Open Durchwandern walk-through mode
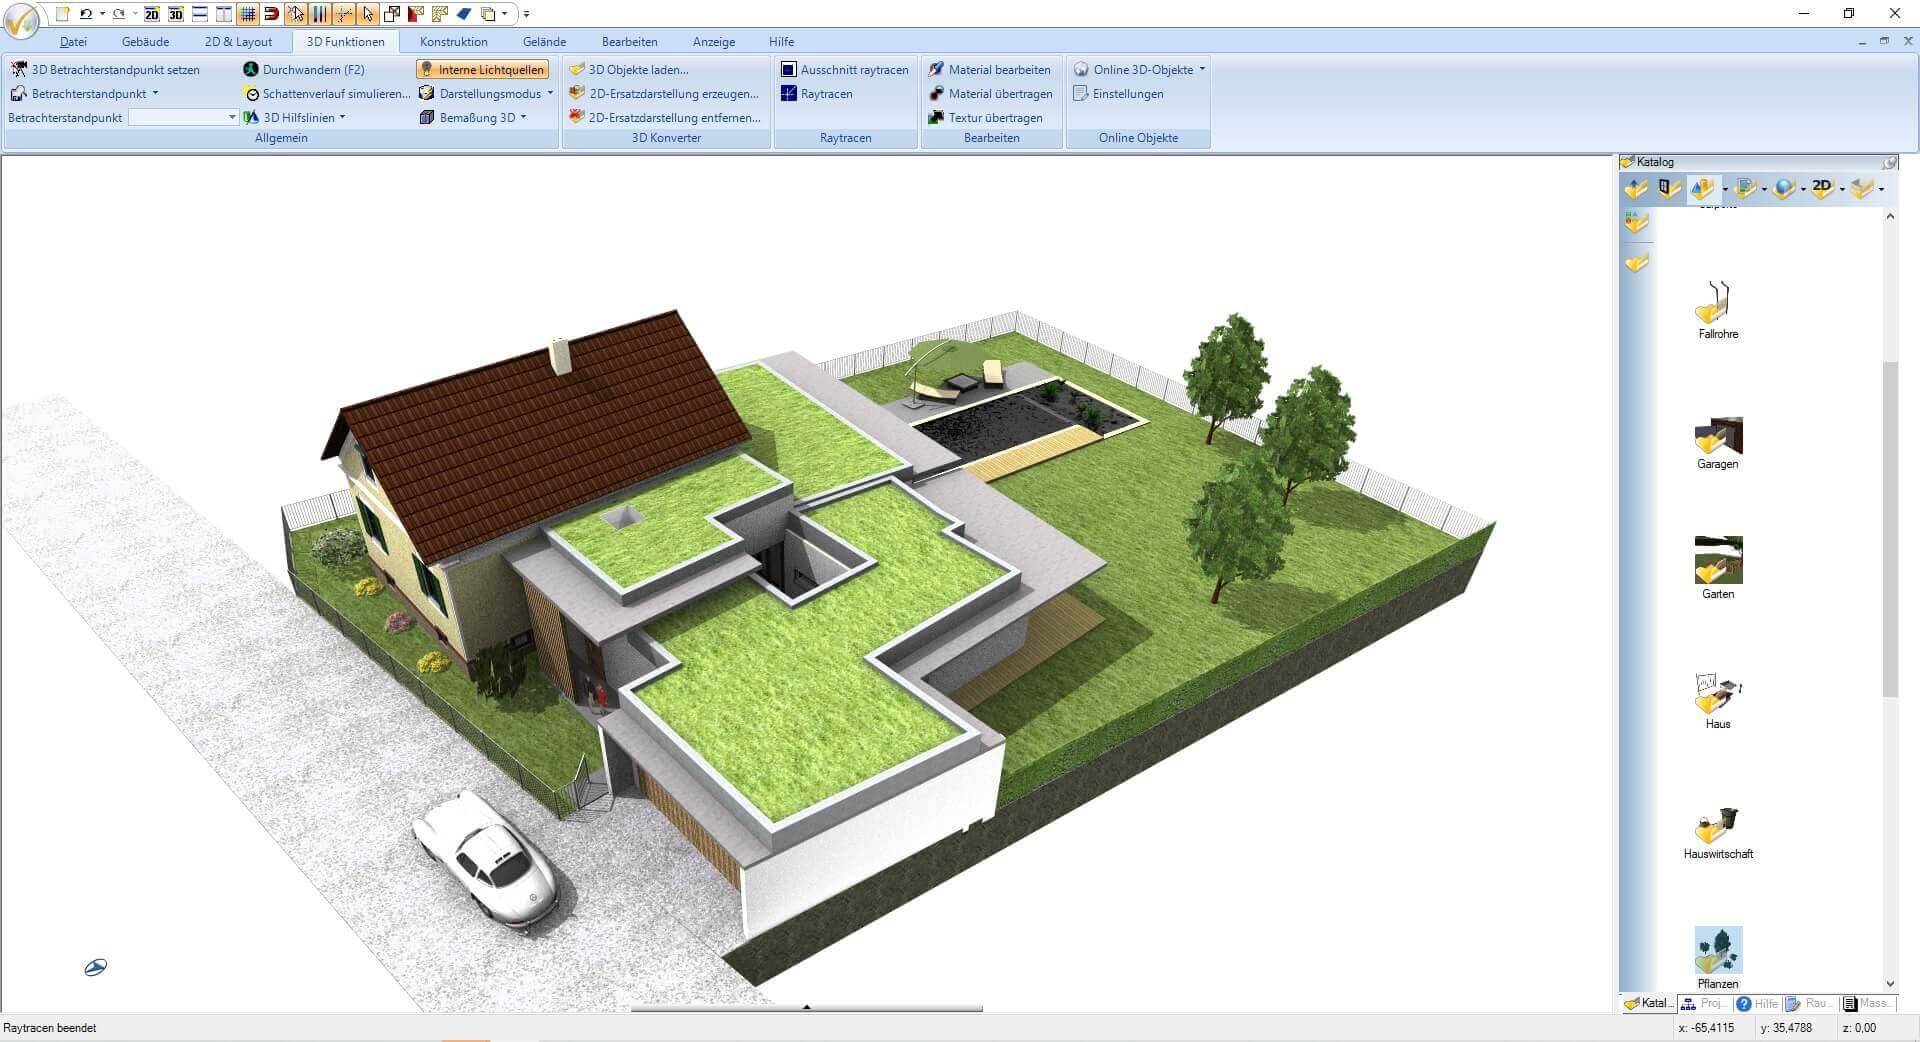Viewport: 1920px width, 1042px height. click(x=310, y=69)
